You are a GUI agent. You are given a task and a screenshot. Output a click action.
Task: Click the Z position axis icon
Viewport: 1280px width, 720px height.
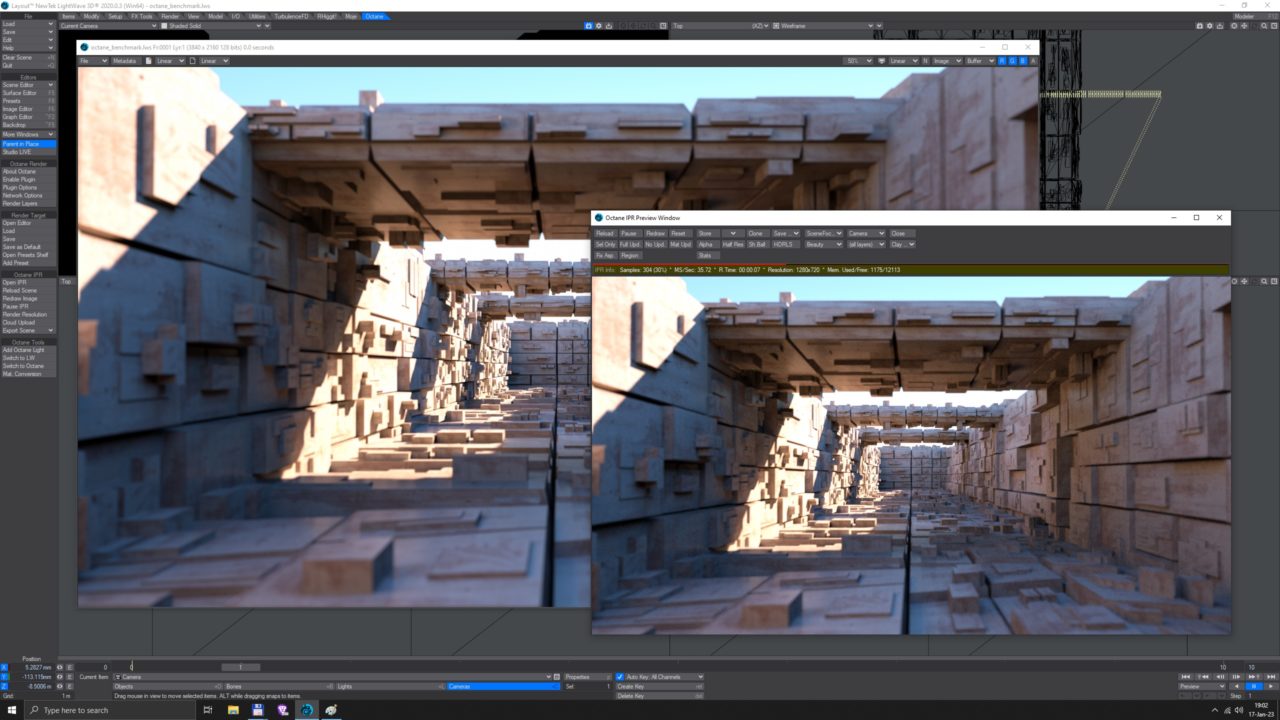click(4, 687)
